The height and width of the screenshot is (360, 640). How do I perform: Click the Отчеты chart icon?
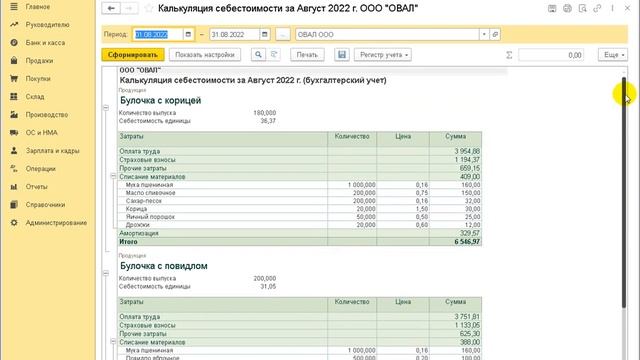click(14, 187)
